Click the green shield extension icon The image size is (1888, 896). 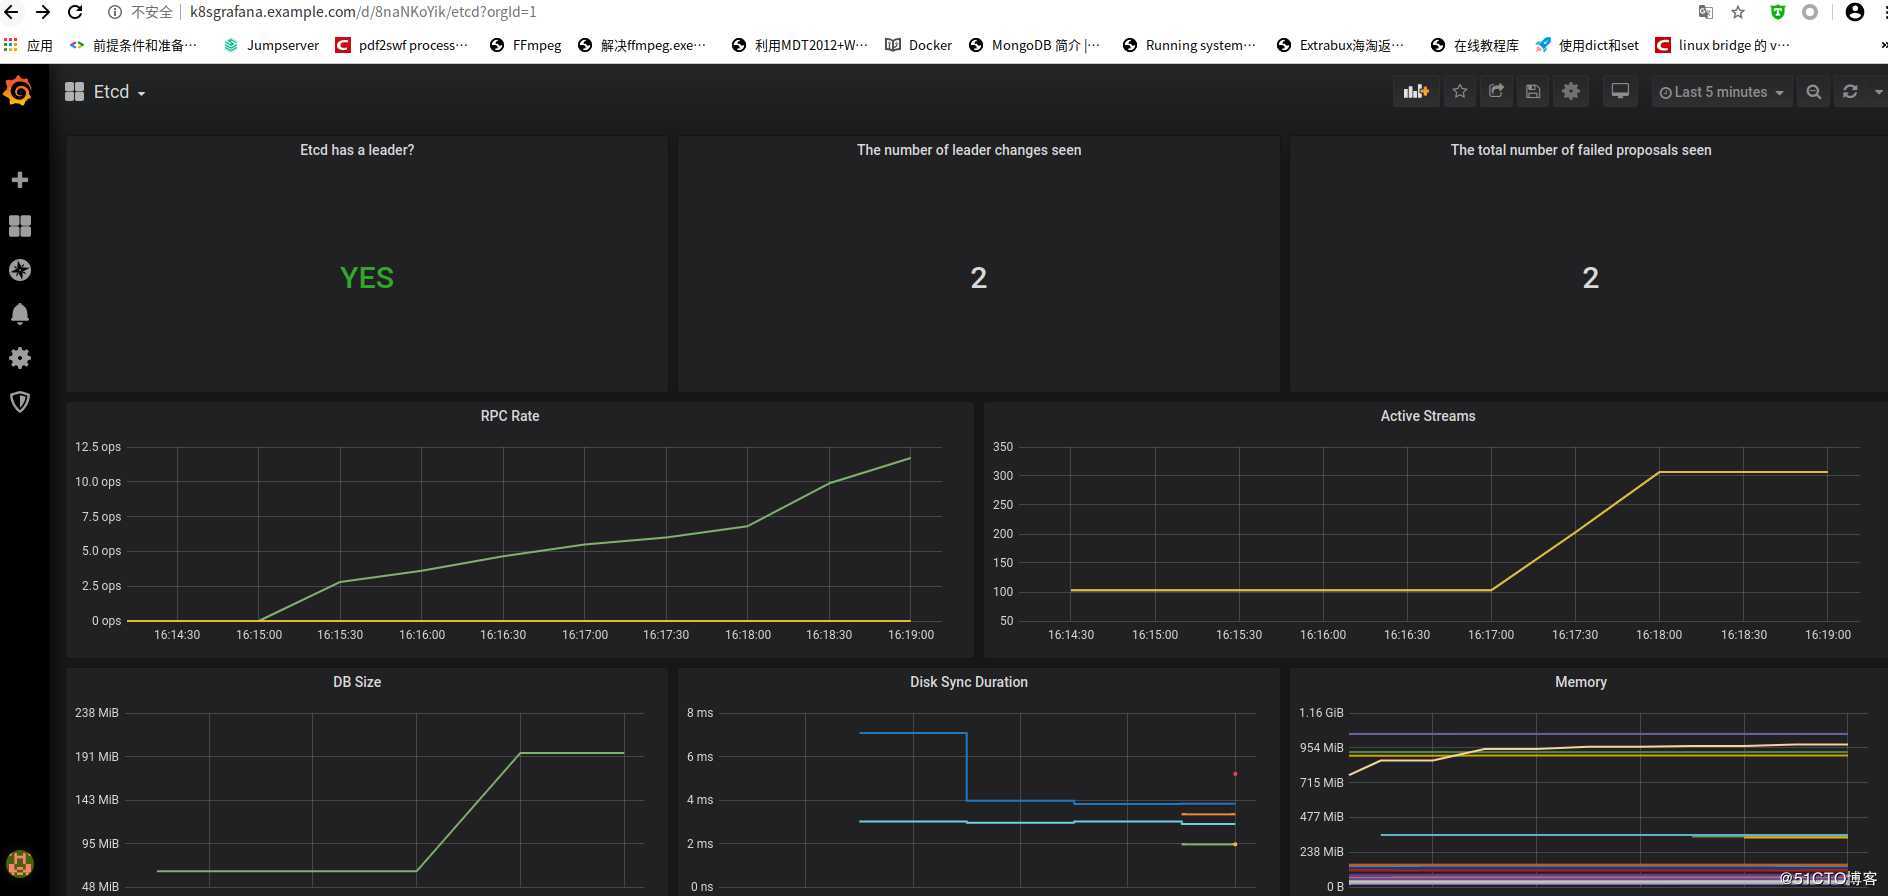(x=1777, y=12)
